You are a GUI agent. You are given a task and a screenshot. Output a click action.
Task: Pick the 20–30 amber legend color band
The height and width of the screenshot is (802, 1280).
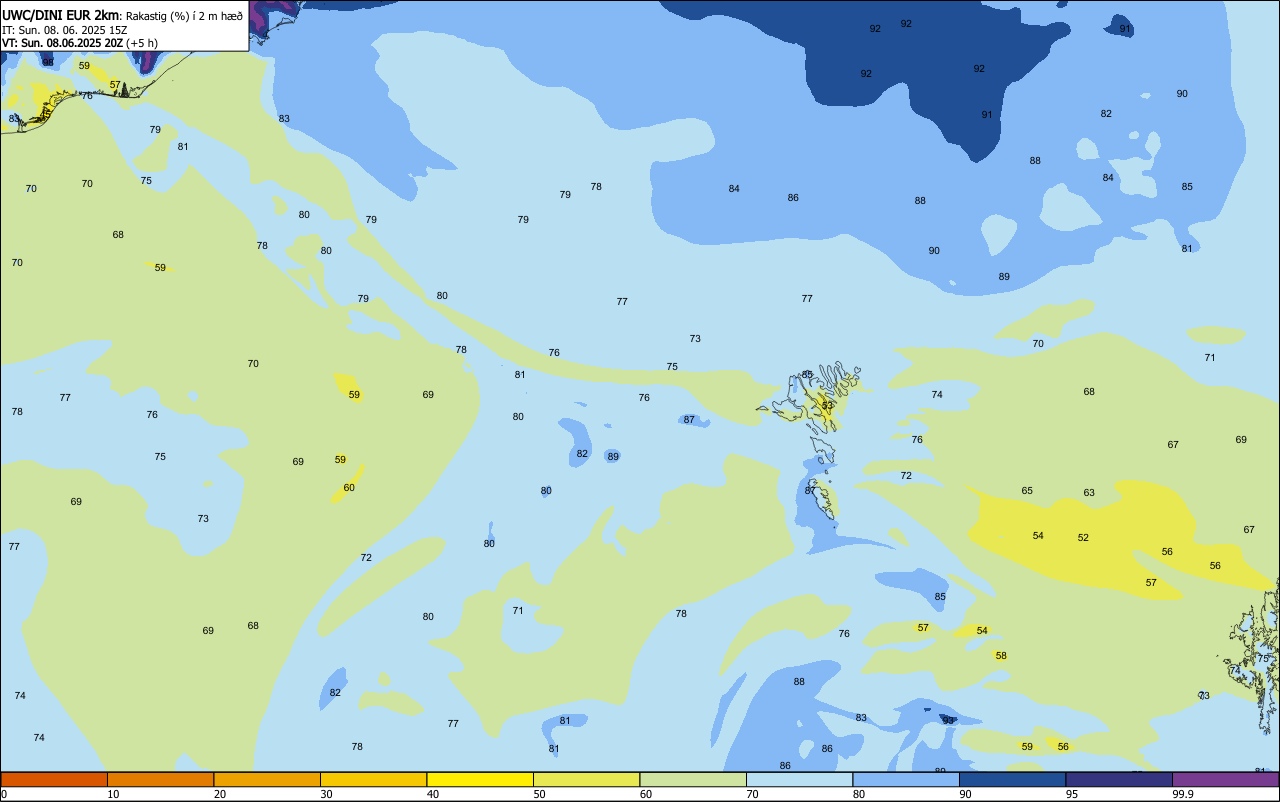[267, 779]
